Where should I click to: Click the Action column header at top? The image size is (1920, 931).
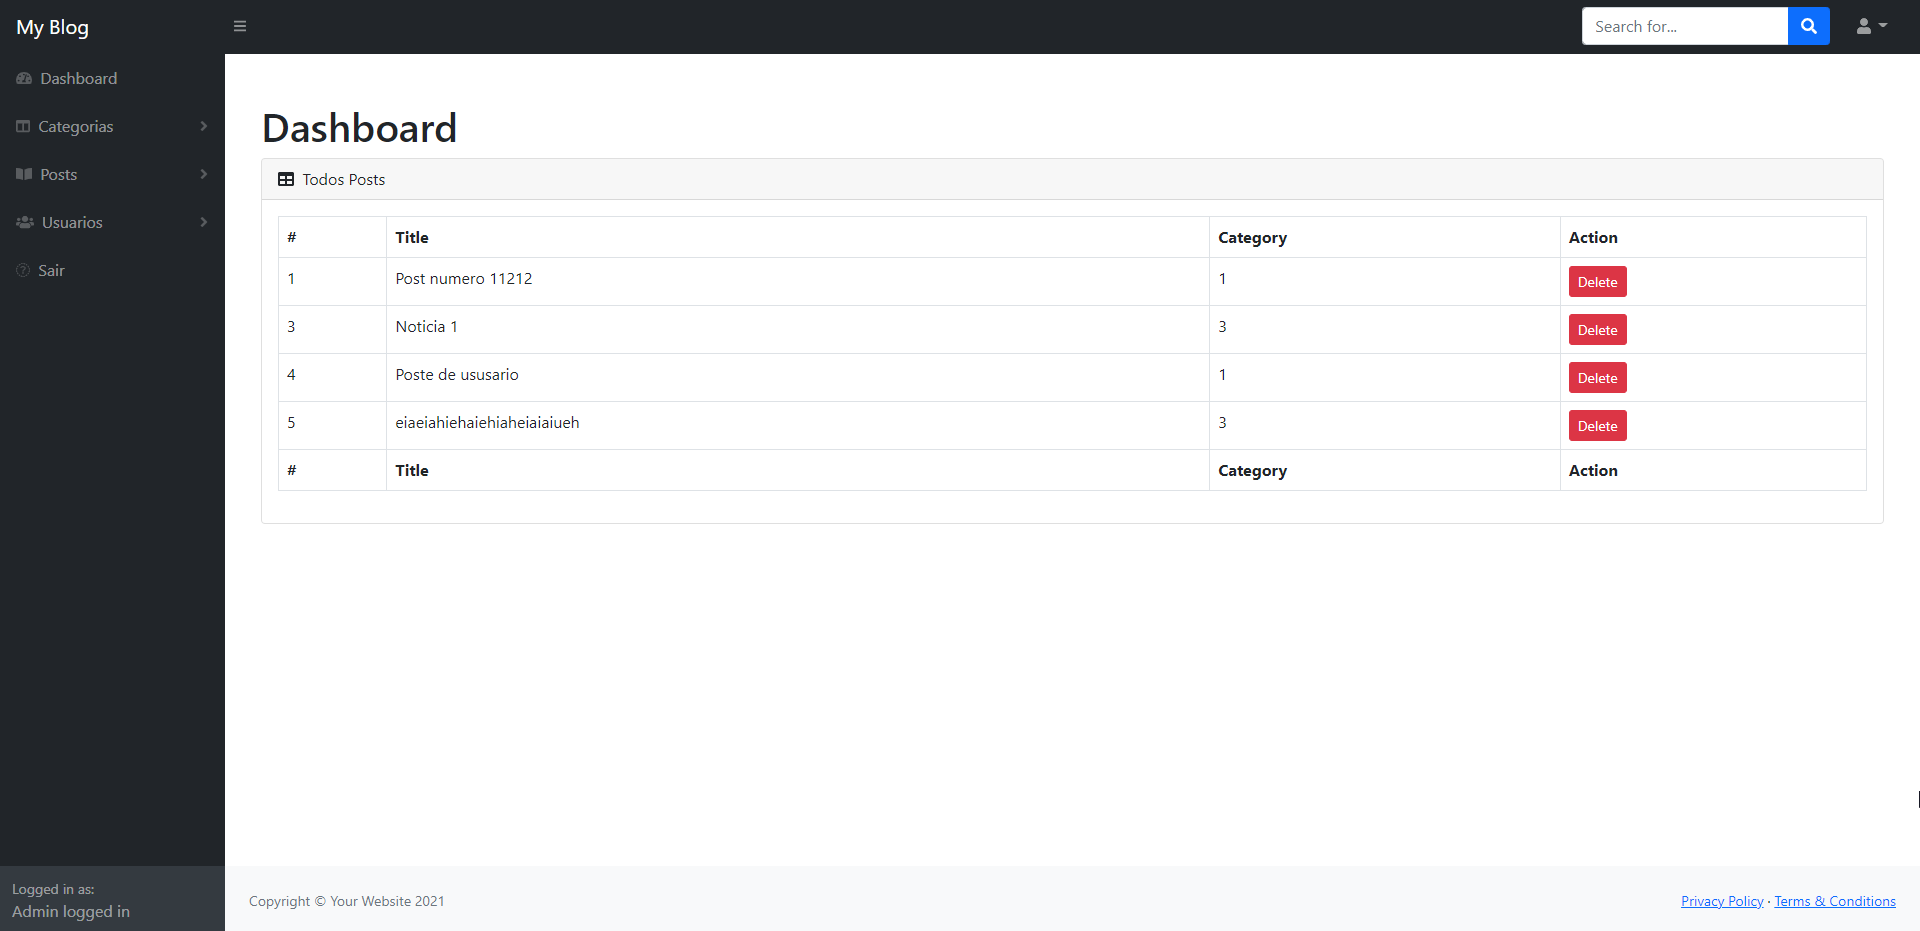click(x=1713, y=237)
